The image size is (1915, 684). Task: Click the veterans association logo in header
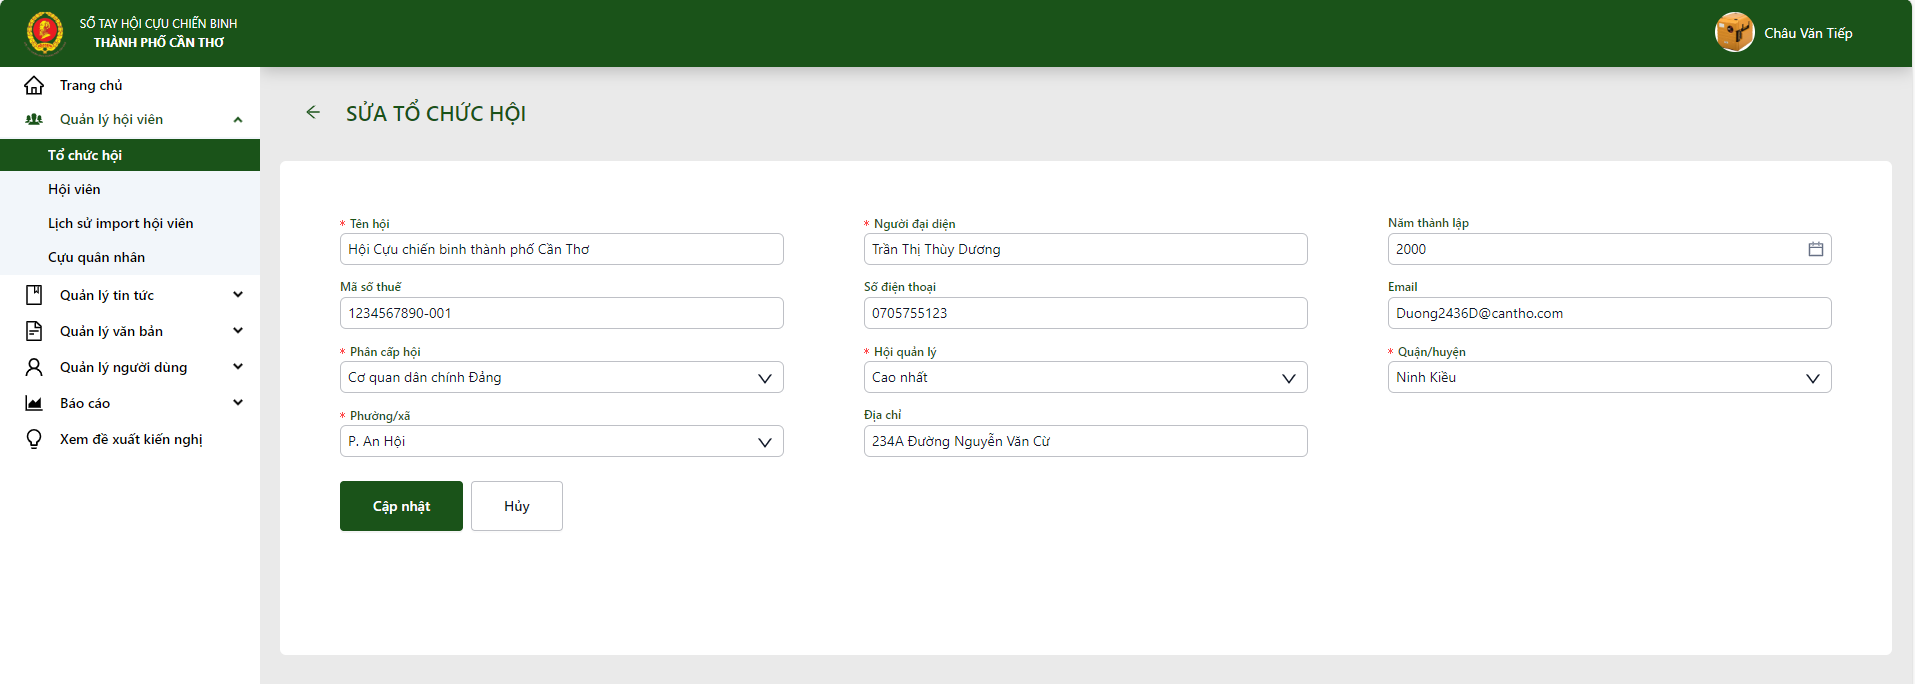coord(45,33)
